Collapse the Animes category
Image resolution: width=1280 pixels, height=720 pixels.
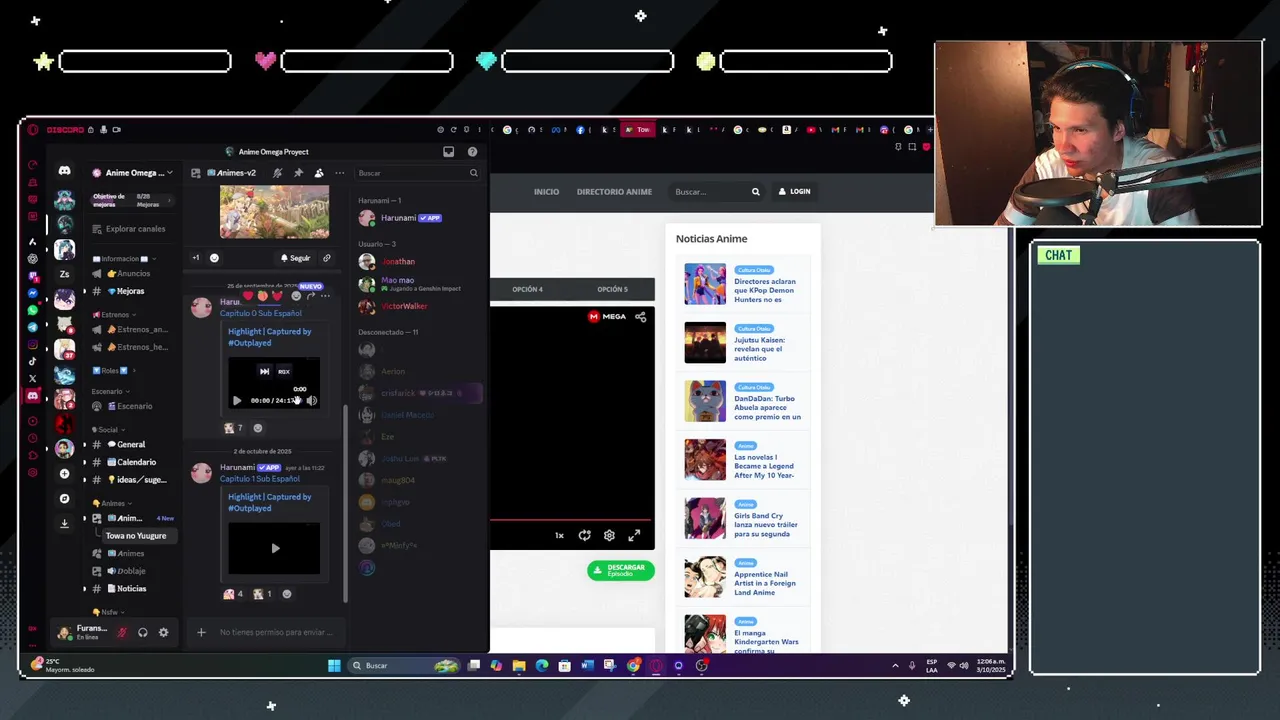(112, 503)
